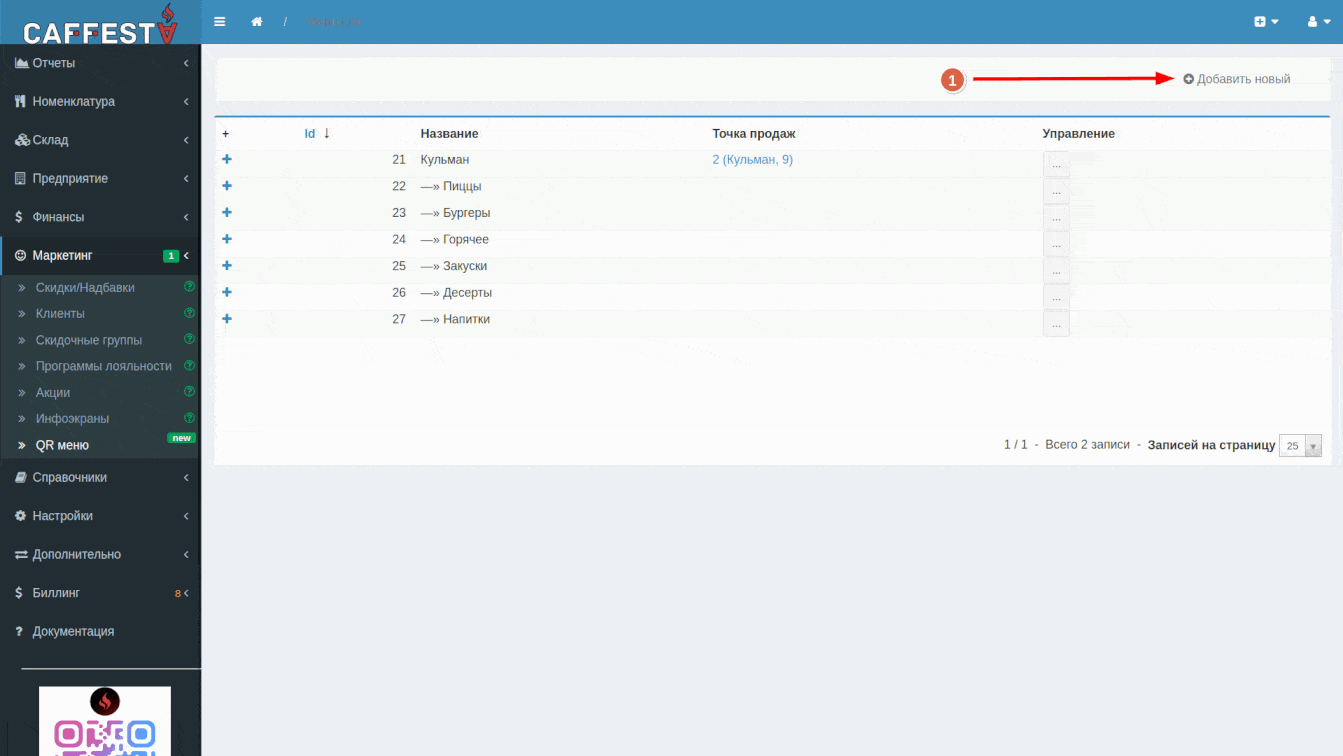Viewport: 1343px width, 756px height.
Task: Select QR меню in sidebar
Action: tap(62, 445)
